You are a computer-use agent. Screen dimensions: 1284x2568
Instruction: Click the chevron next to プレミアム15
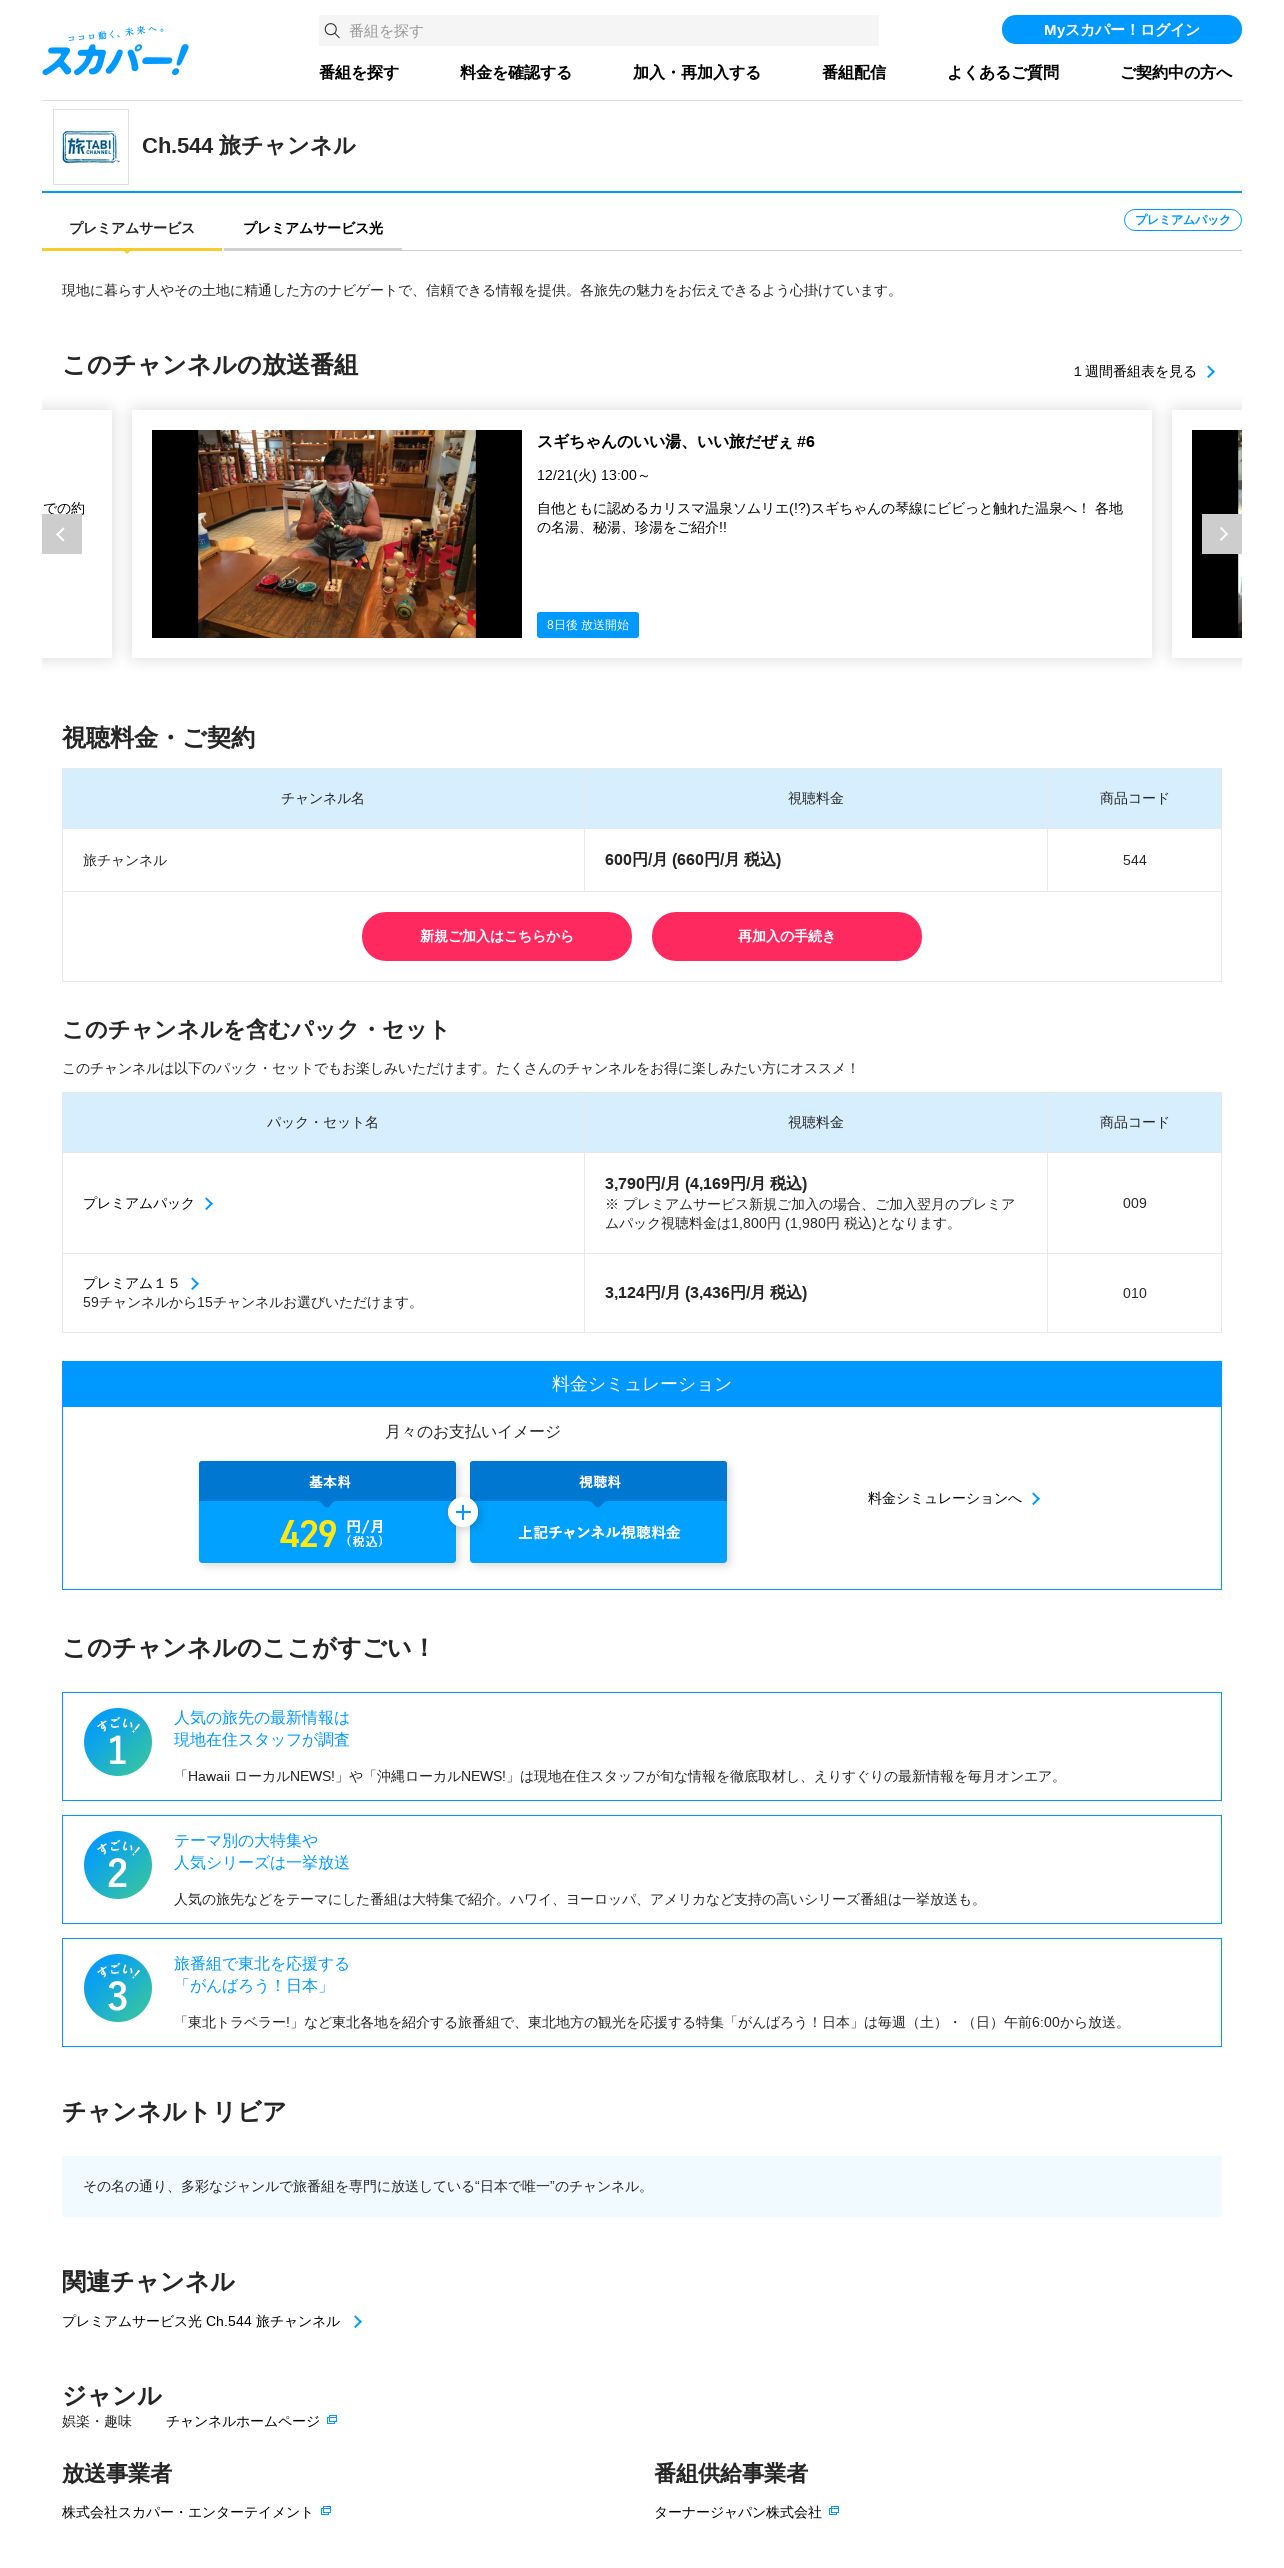[195, 1284]
